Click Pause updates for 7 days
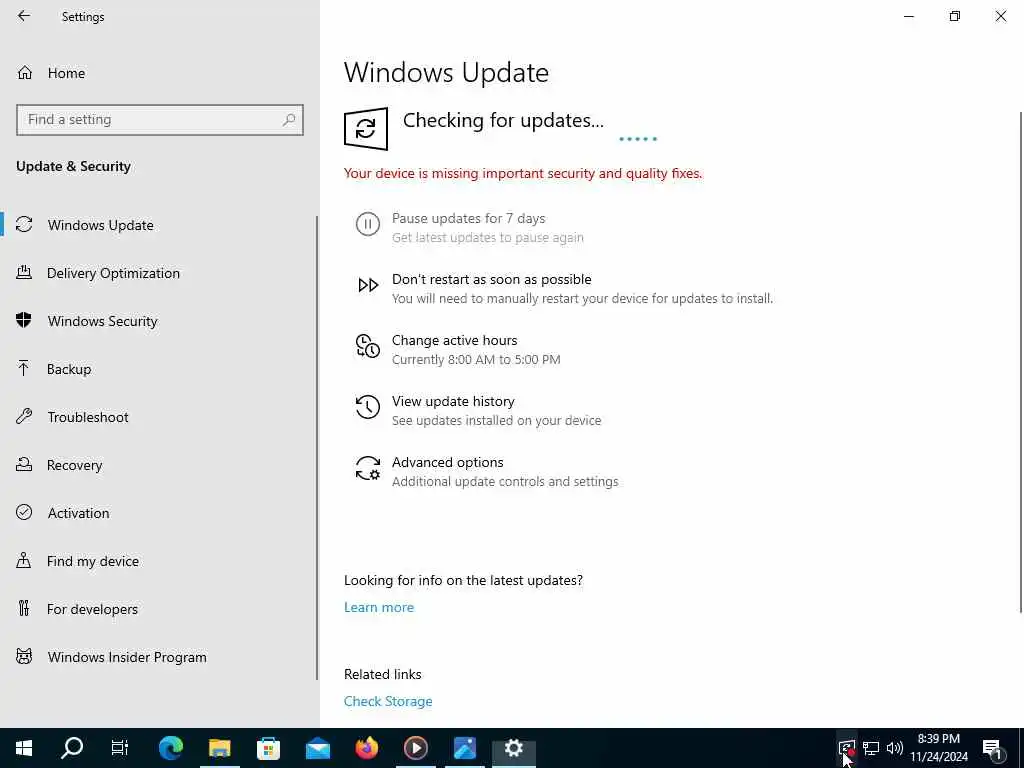 click(x=468, y=218)
